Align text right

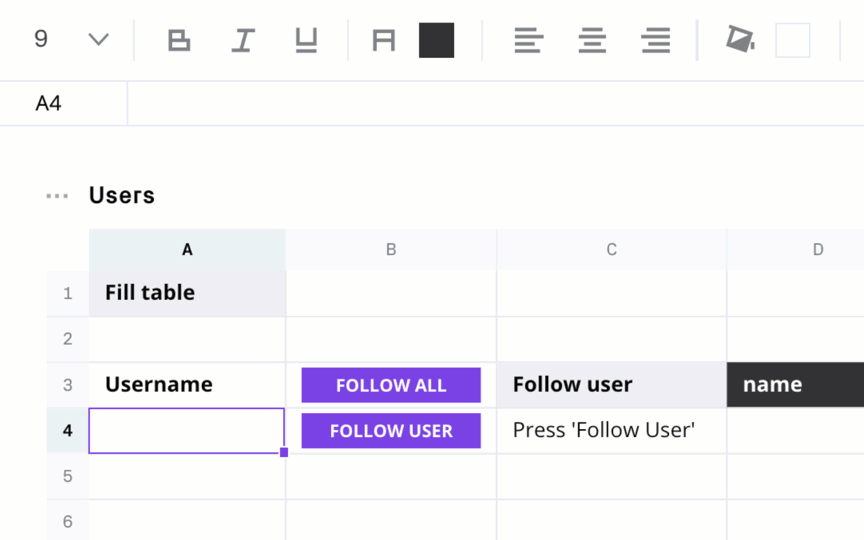(x=656, y=40)
